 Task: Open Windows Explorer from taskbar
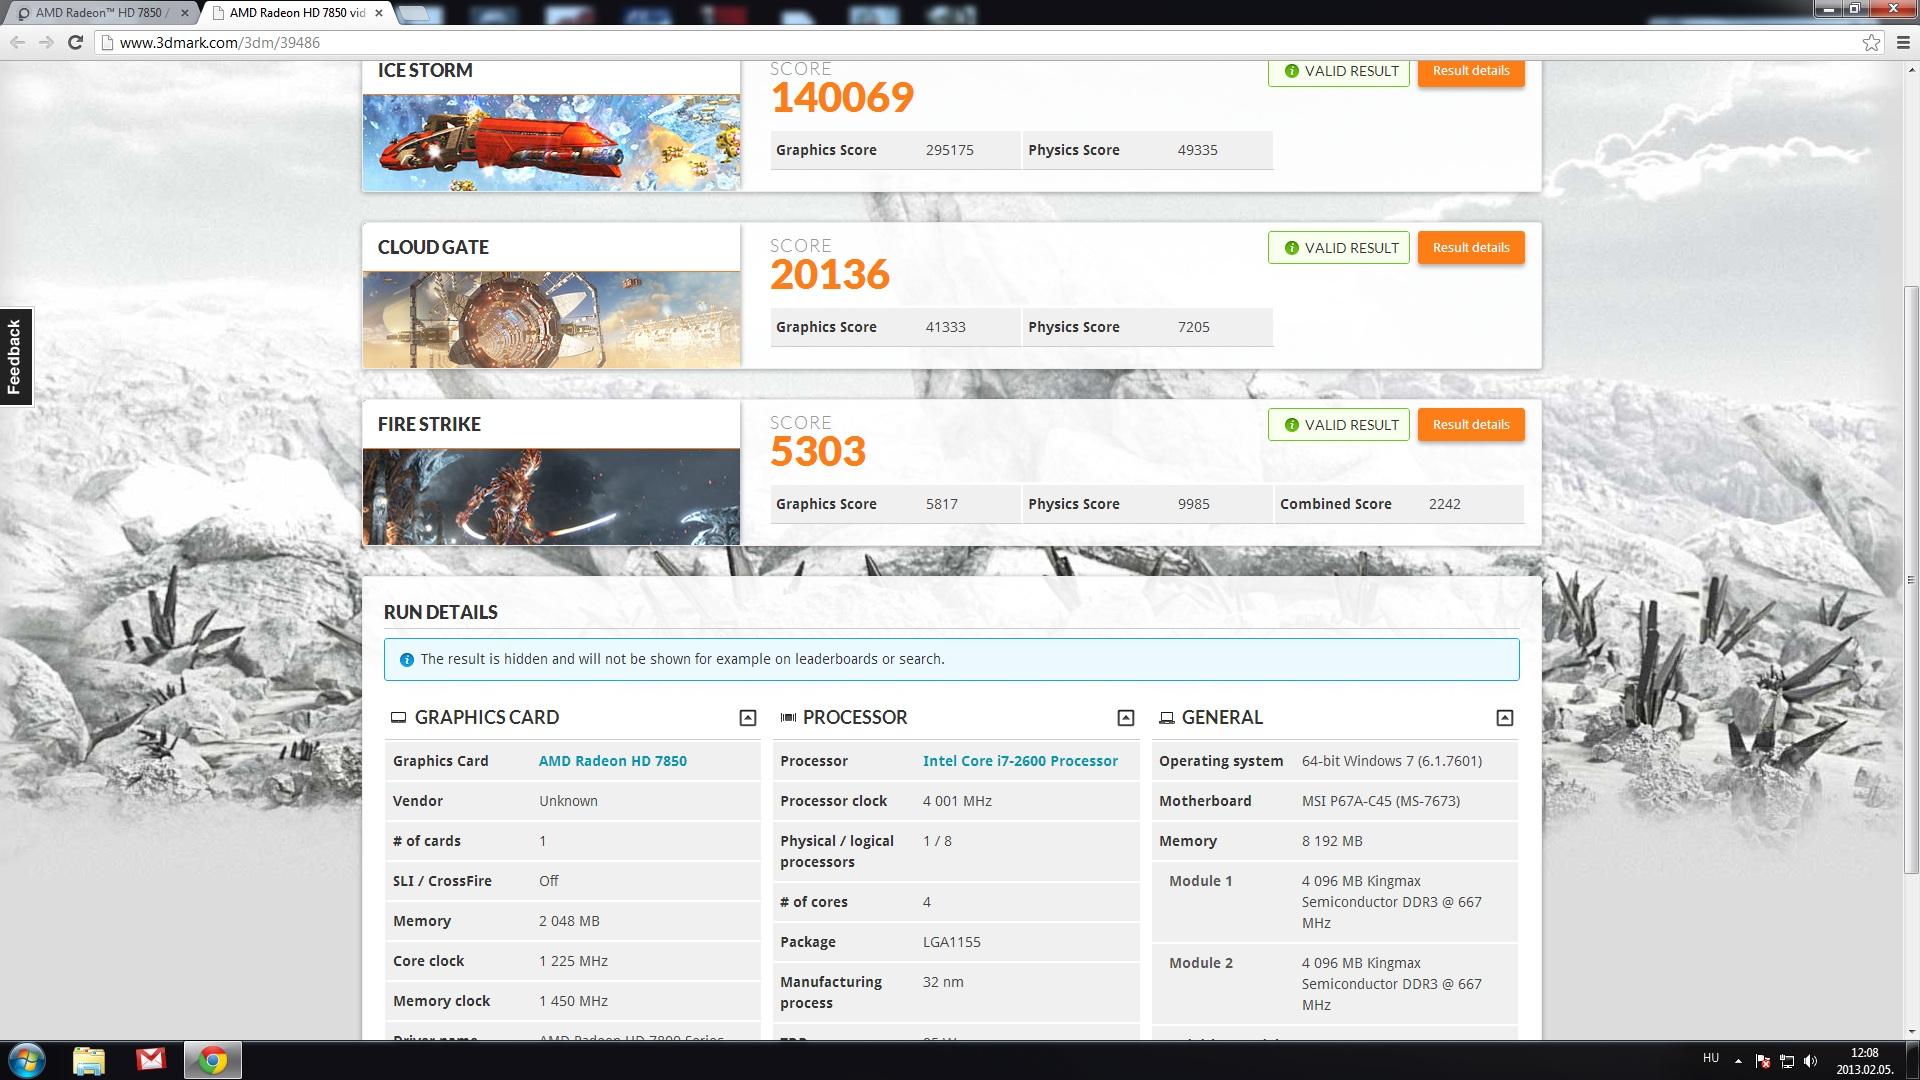coord(89,1060)
